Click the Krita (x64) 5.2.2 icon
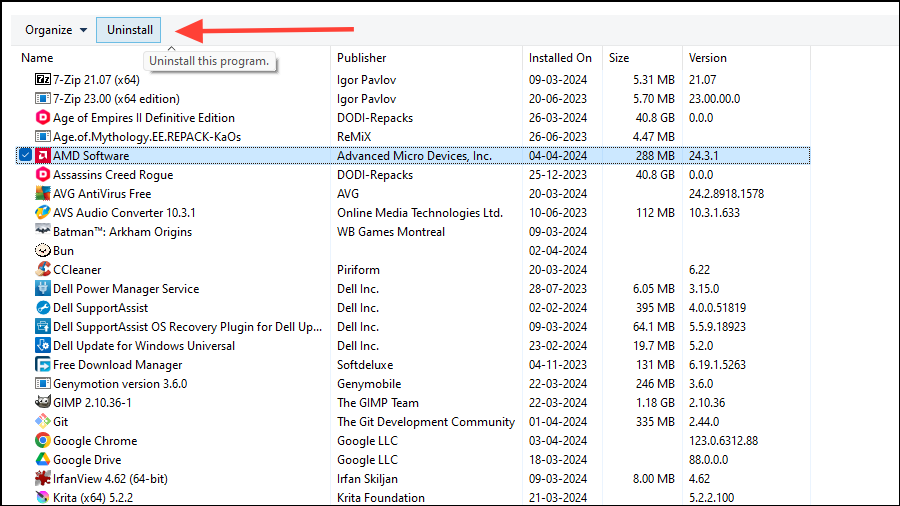900x506 pixels. pyautogui.click(x=42, y=497)
